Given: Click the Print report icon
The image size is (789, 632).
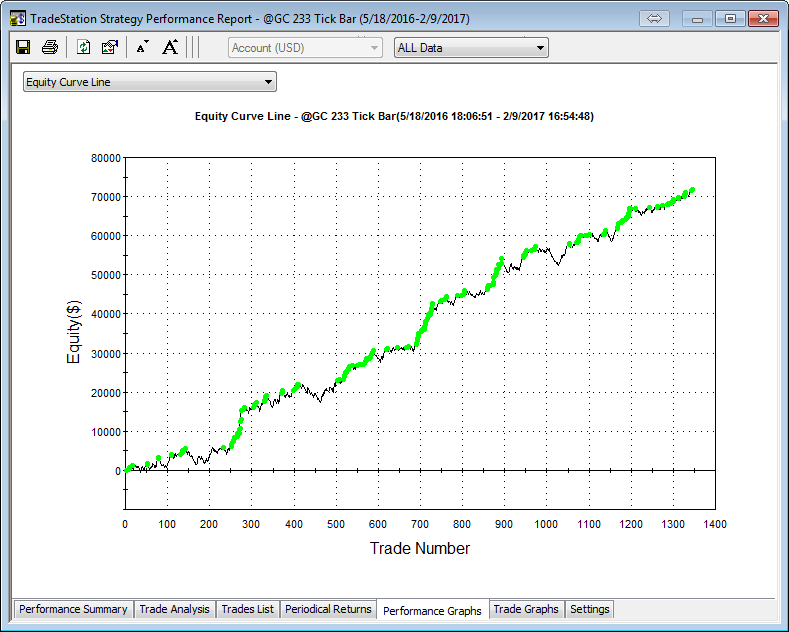Looking at the screenshot, I should (49, 47).
